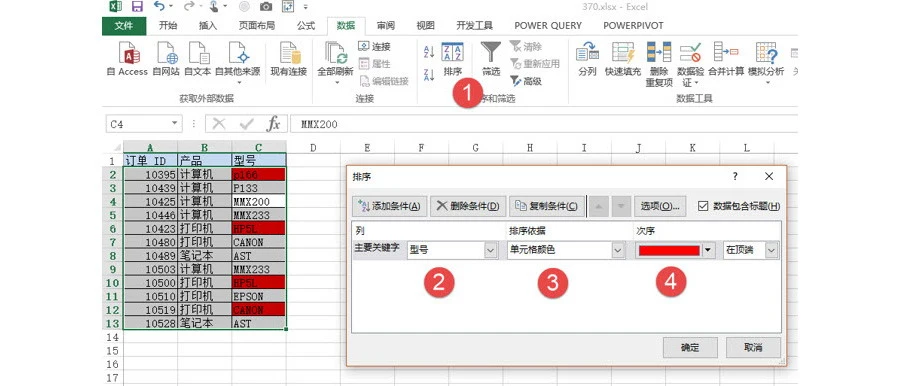Viewport: 900px width, 386px height.
Task: Open the customize quick access toolbar arrow
Action: 305,7
